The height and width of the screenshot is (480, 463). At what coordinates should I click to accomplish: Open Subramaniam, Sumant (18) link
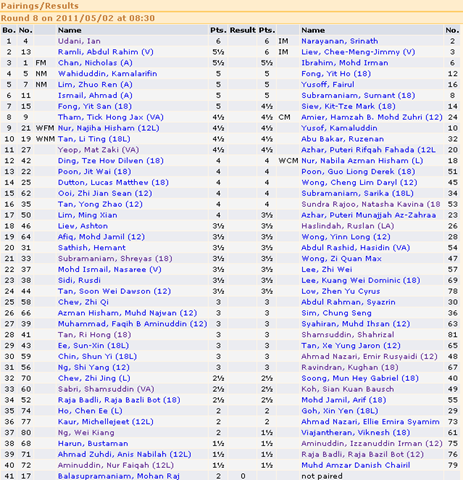pyautogui.click(x=358, y=95)
